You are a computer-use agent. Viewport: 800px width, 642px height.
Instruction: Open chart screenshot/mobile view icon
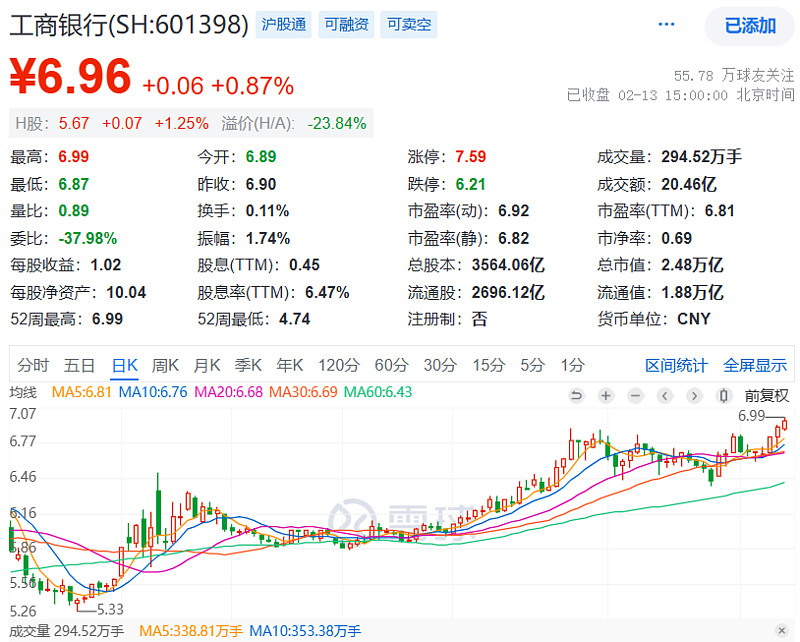tap(722, 396)
